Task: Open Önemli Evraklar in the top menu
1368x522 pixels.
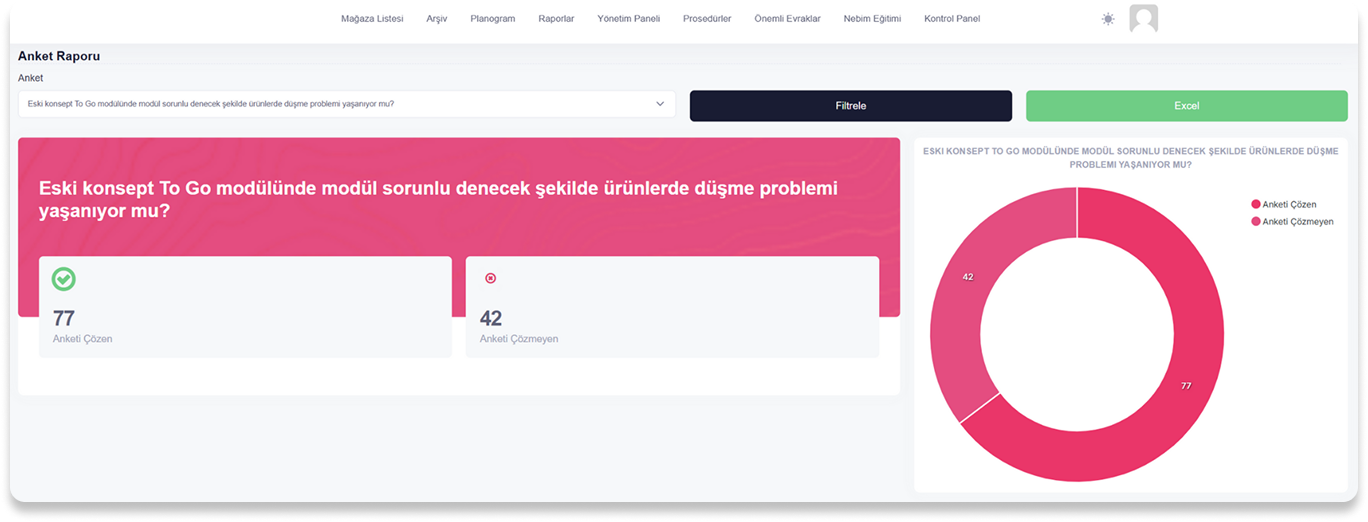Action: pos(787,19)
